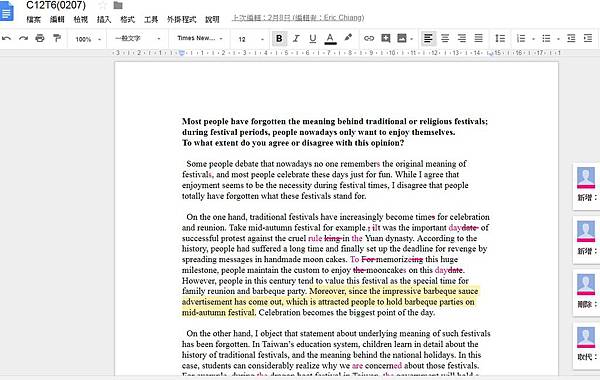Open the font size 12 dropdown
600x380 pixels.
tap(251, 39)
